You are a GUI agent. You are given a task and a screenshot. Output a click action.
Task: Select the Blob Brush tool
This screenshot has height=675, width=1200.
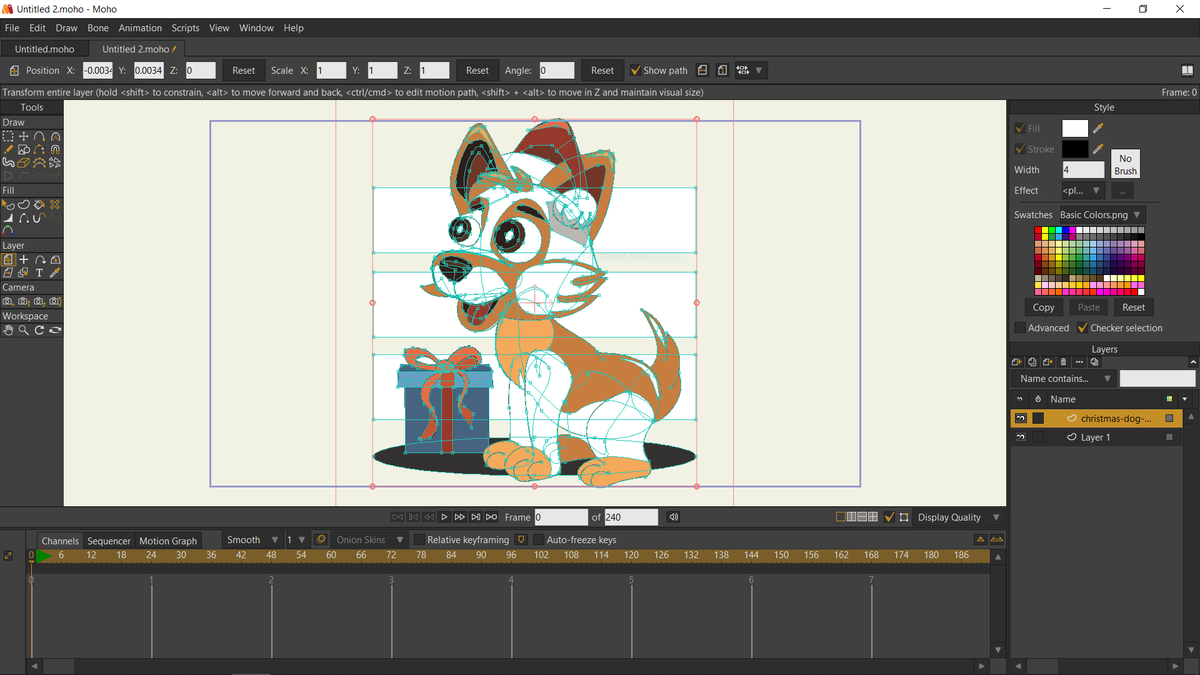[8, 163]
